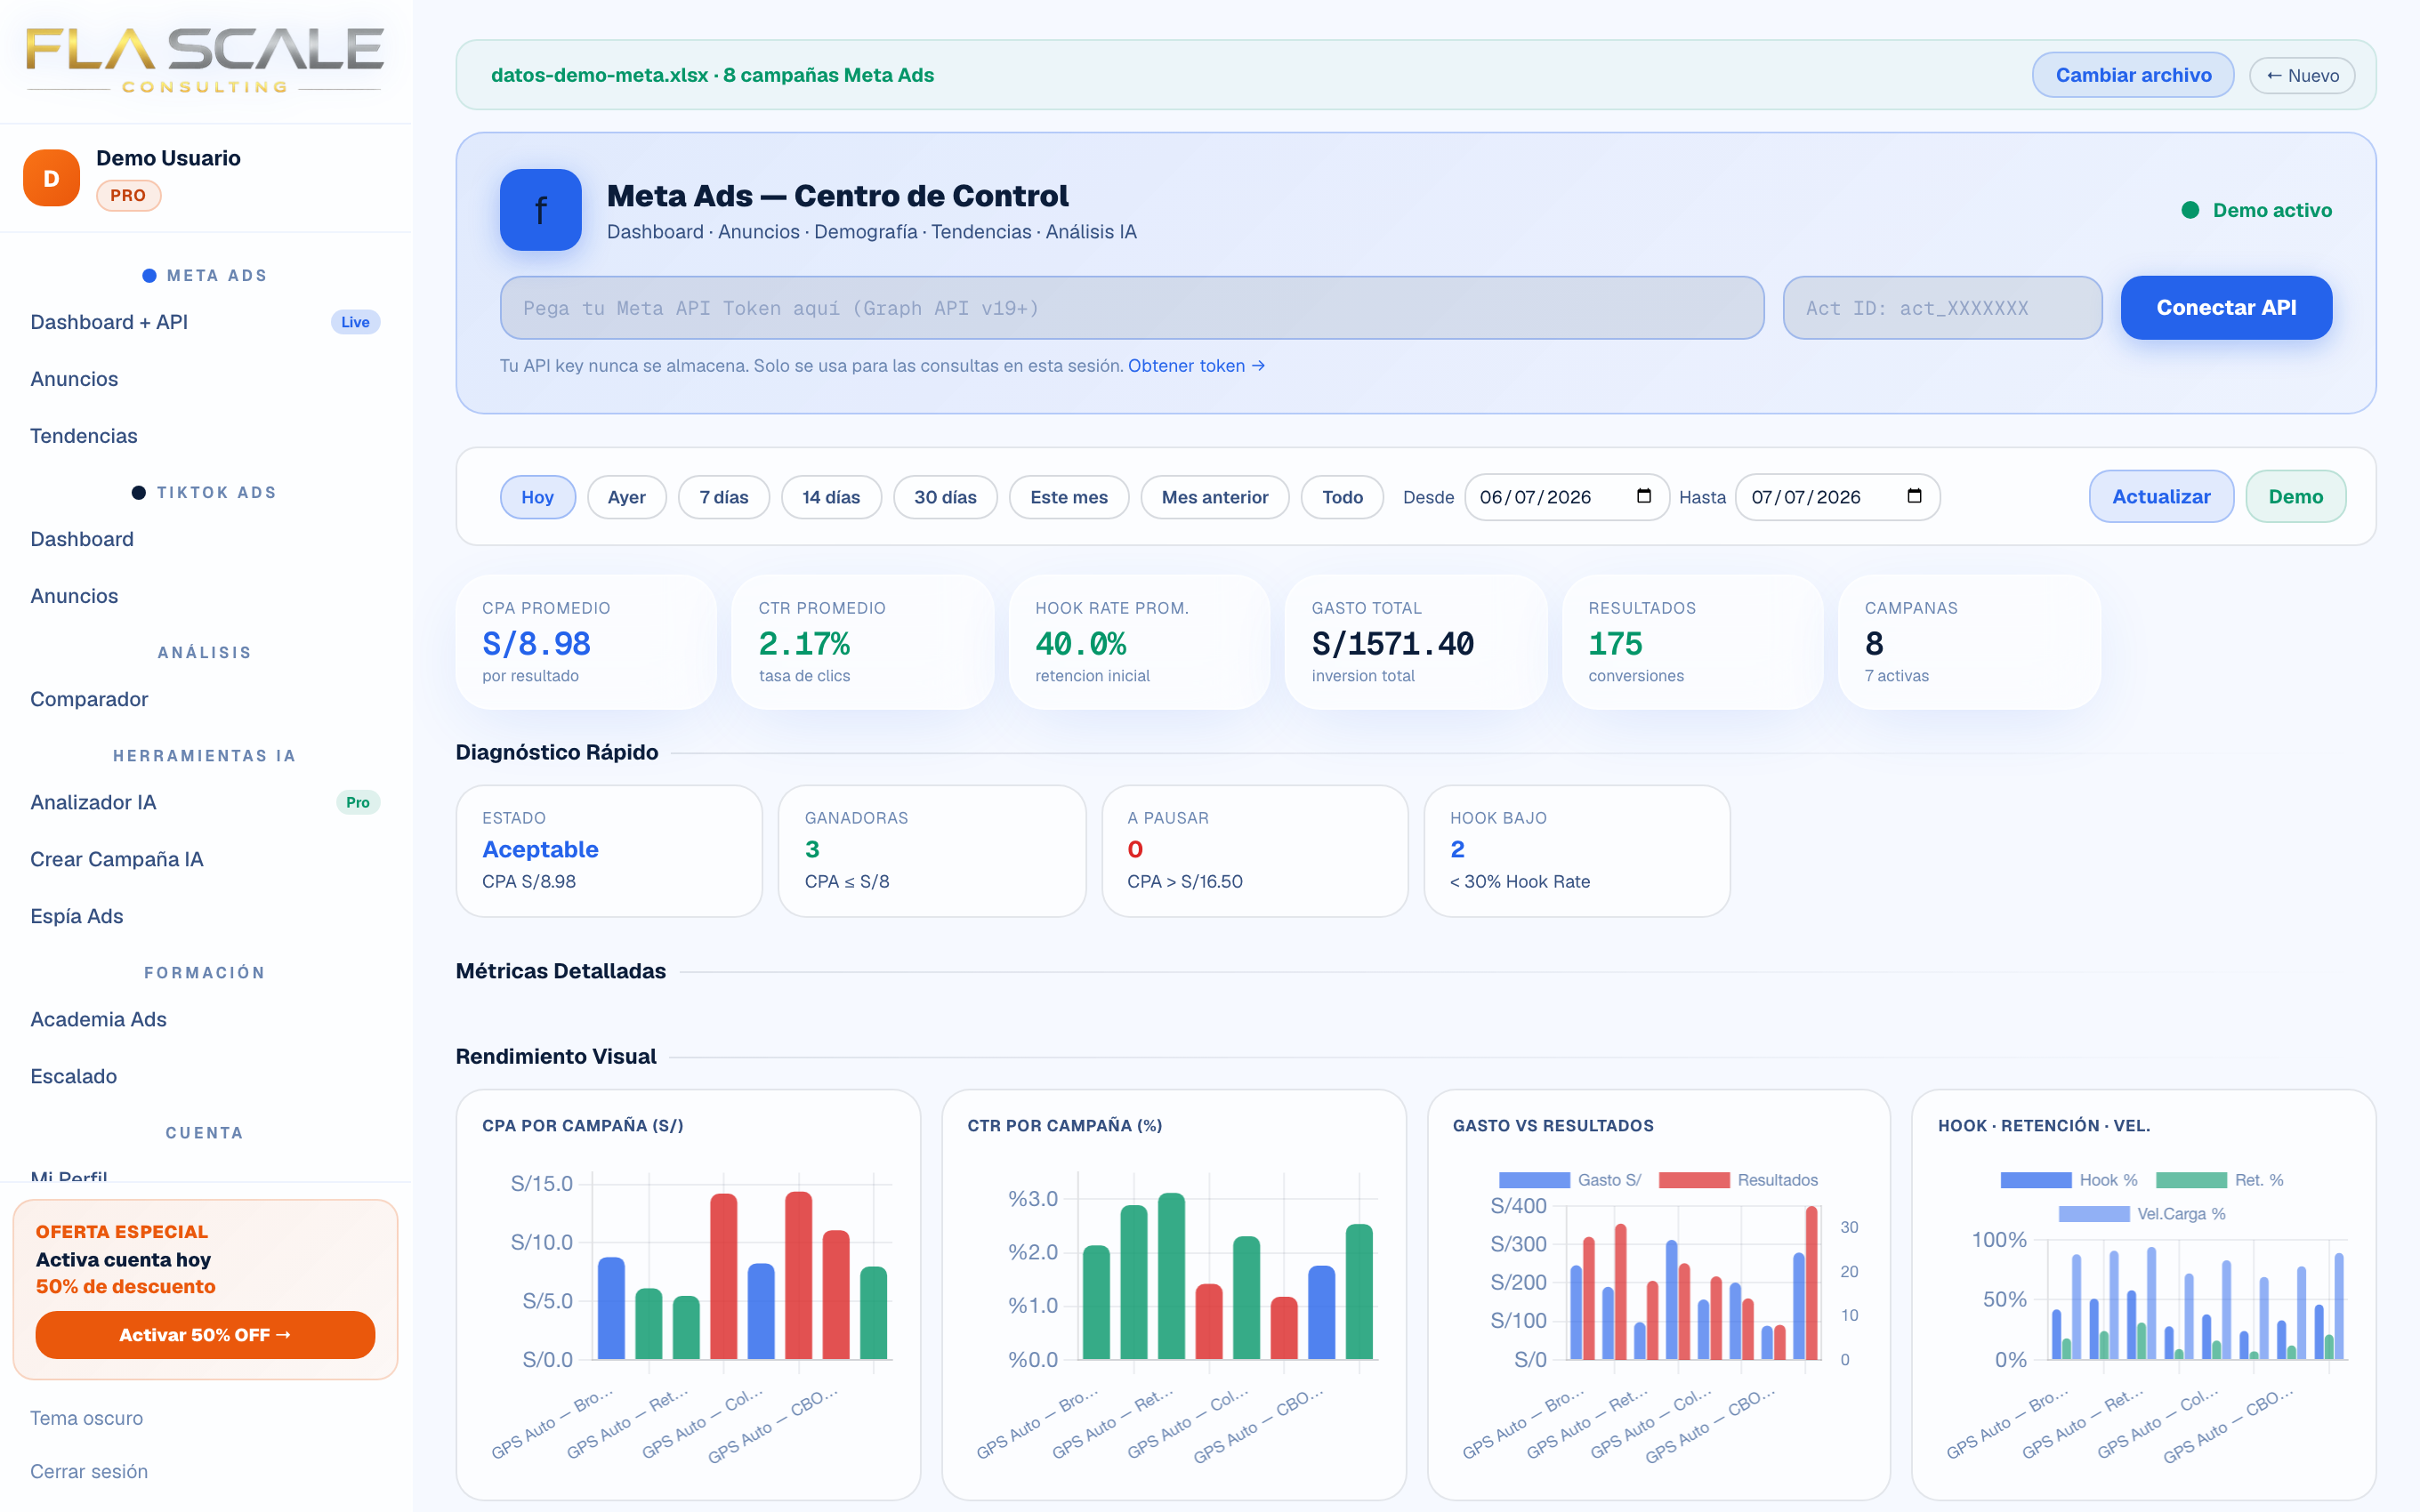Viewport: 2420px width, 1512px height.
Task: Click the orange 'D' user avatar
Action: click(51, 178)
